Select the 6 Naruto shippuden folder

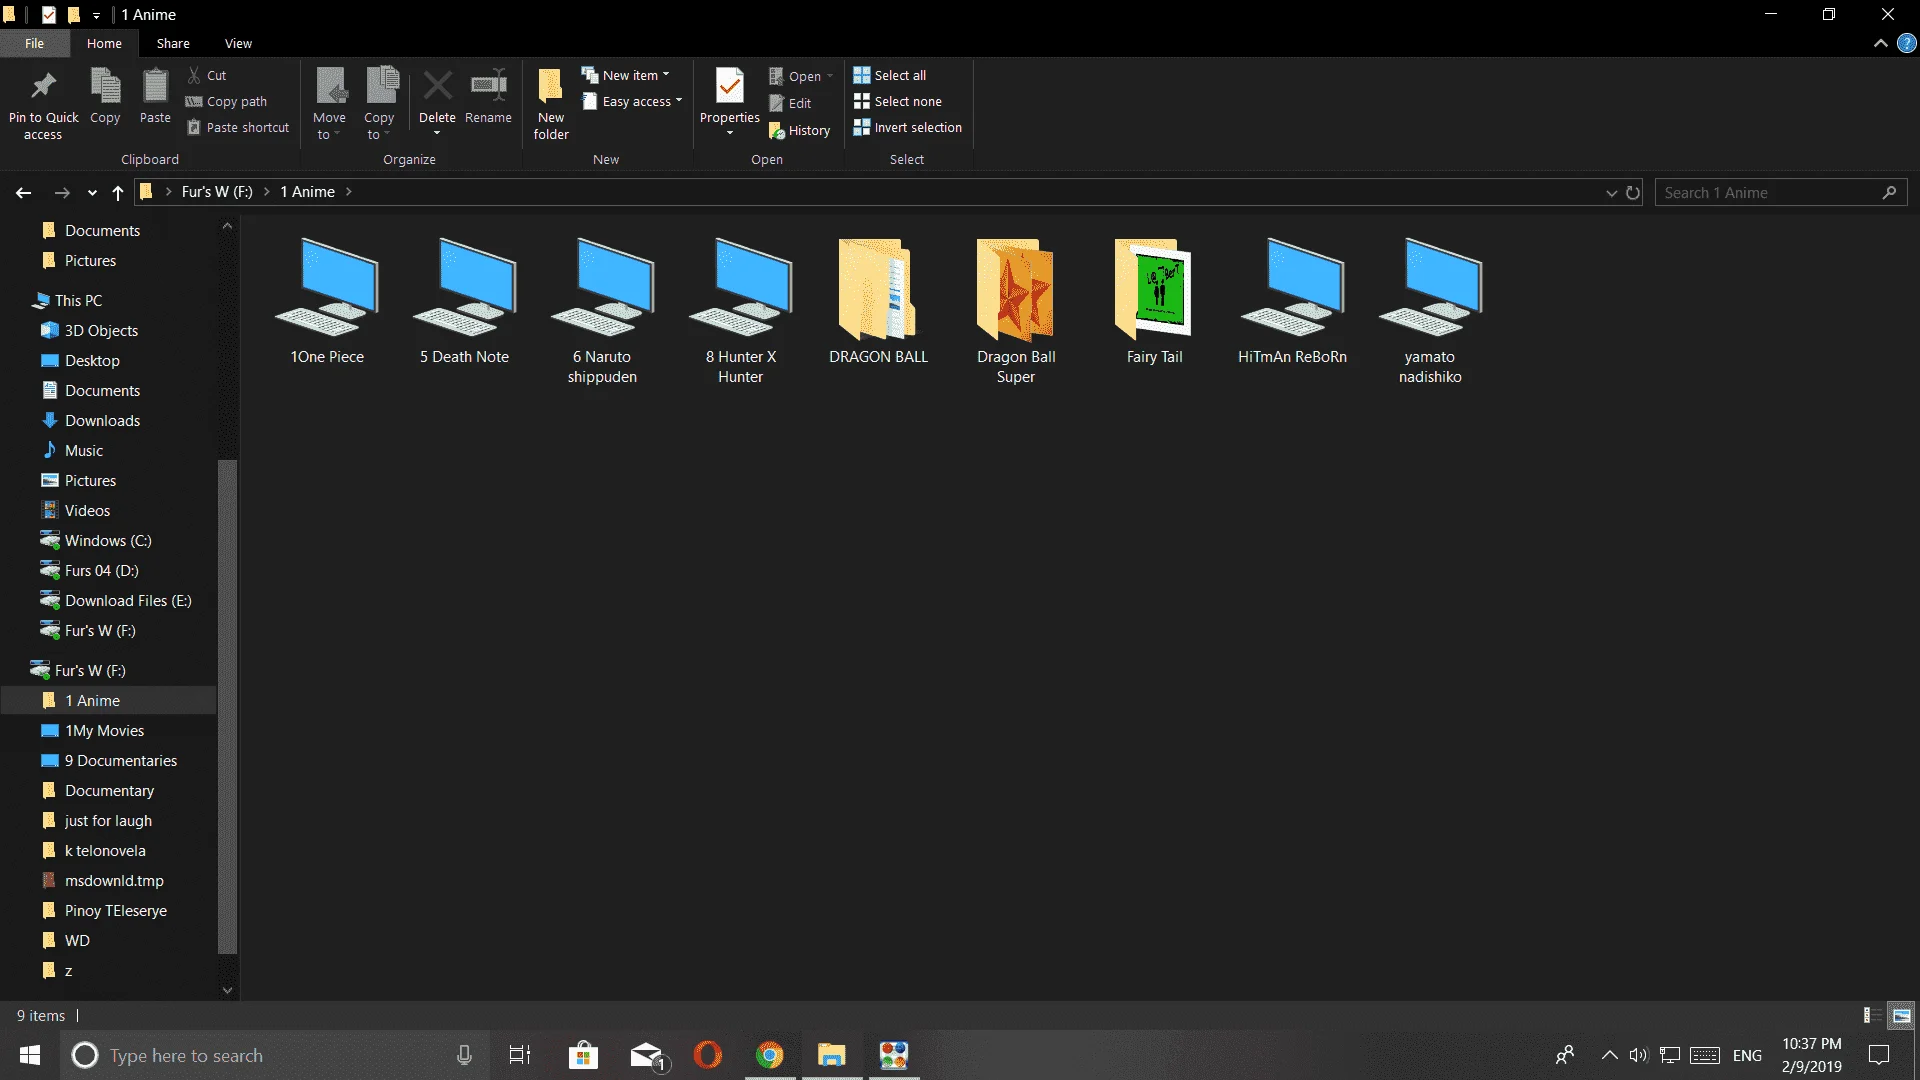pyautogui.click(x=602, y=312)
